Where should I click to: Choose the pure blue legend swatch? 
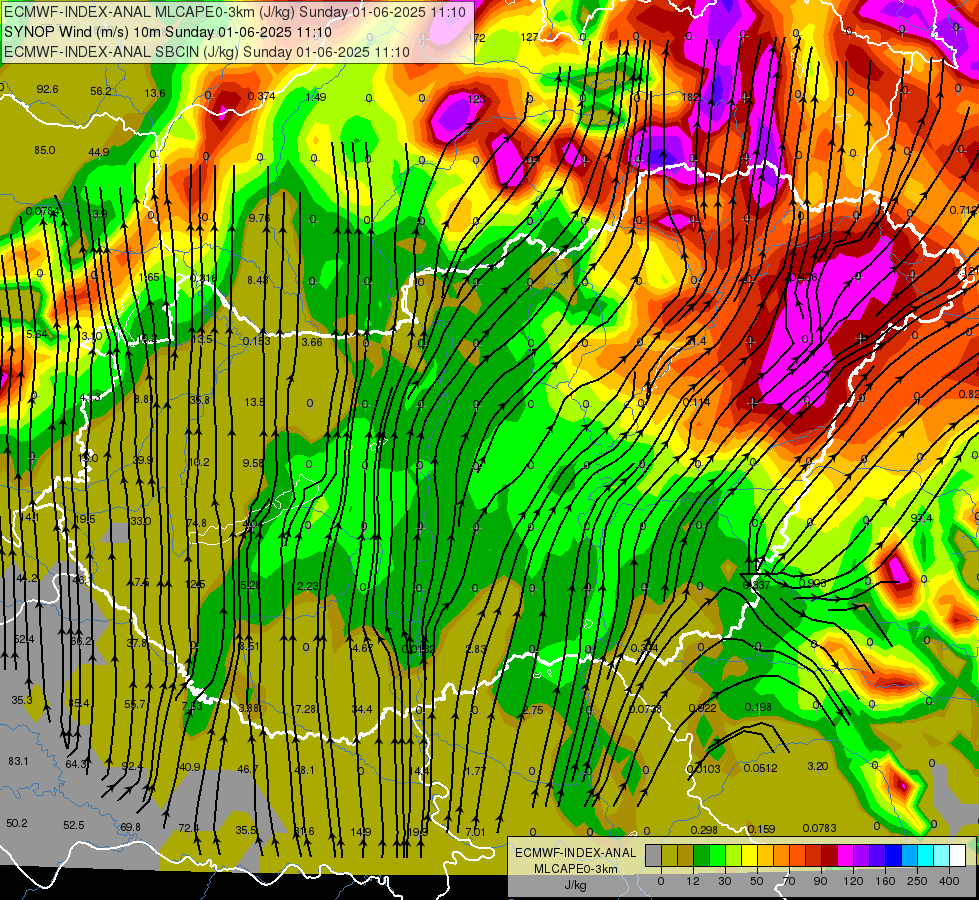coord(894,855)
